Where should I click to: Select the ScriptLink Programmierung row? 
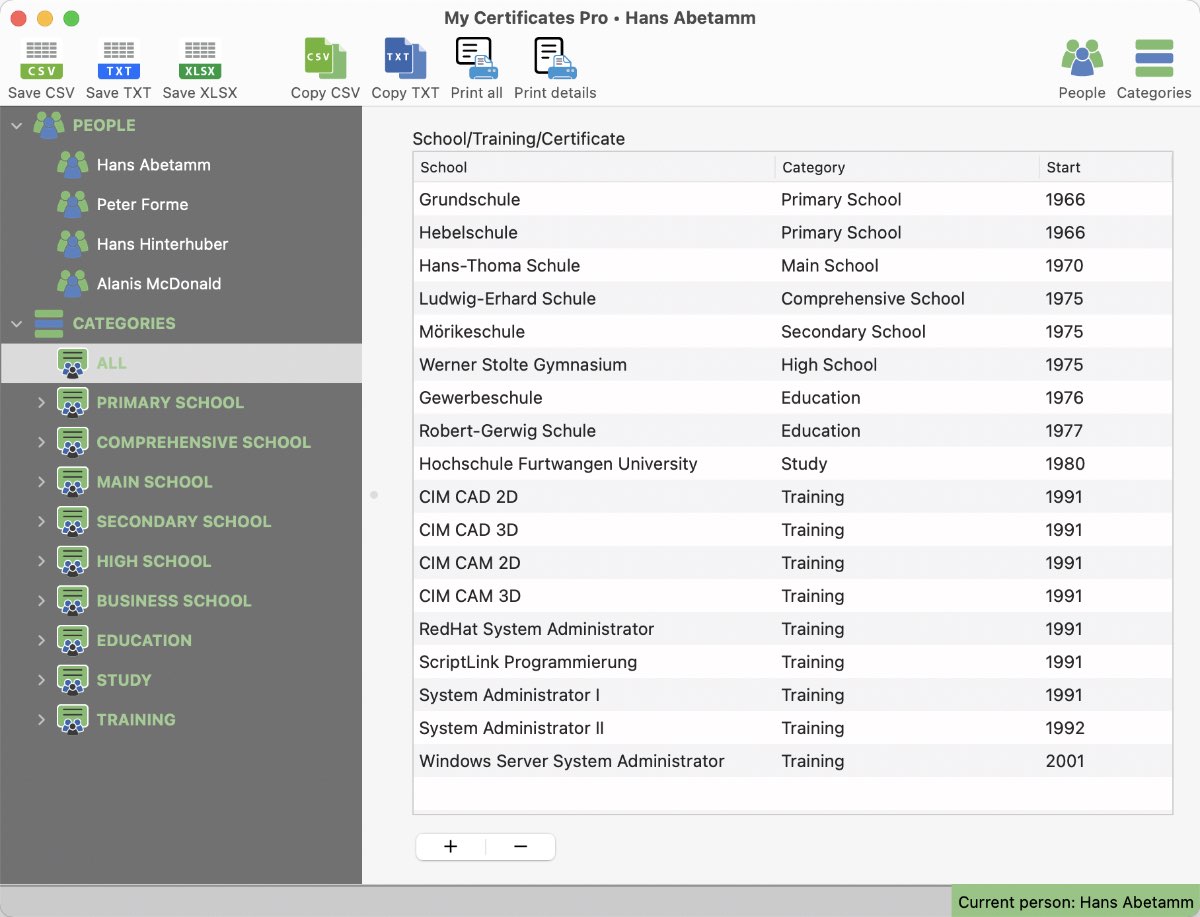[792, 661]
